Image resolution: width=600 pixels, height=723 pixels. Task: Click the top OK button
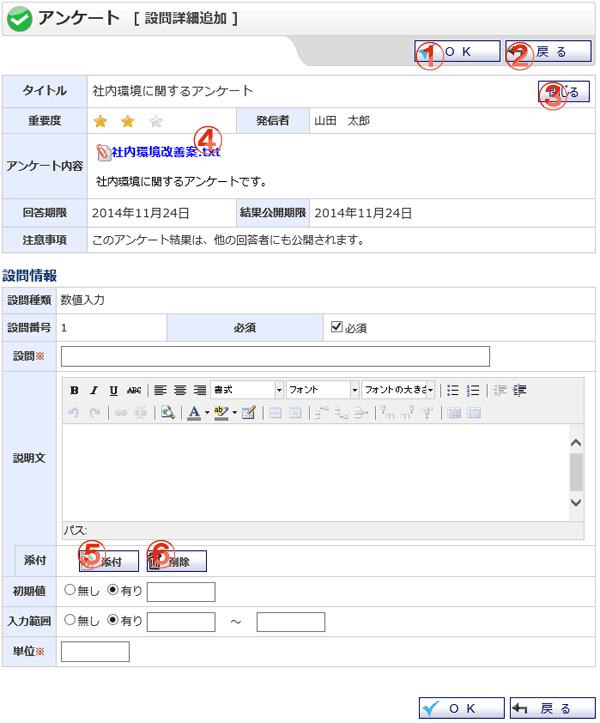click(x=457, y=51)
